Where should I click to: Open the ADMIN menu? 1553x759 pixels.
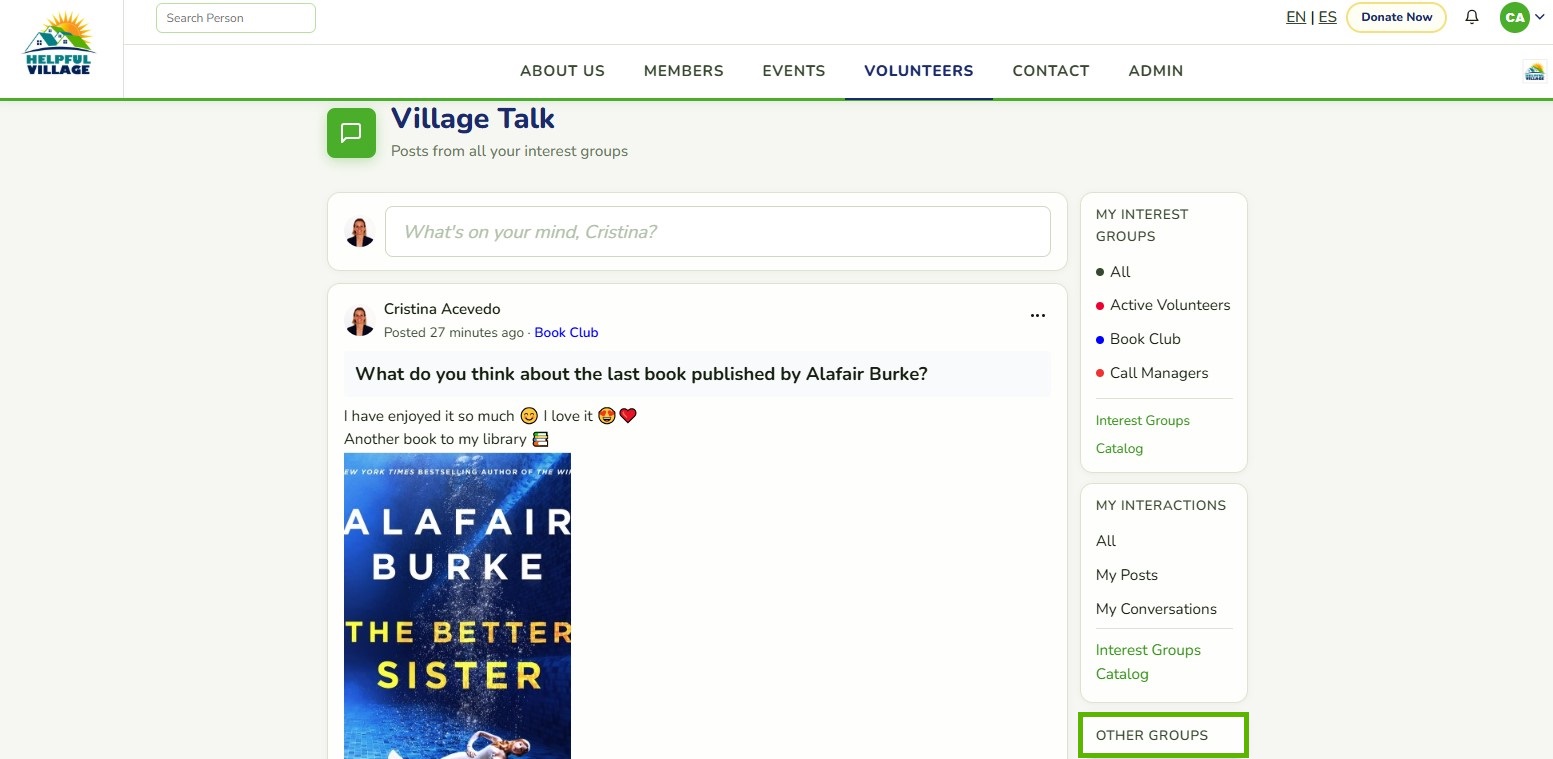pyautogui.click(x=1156, y=71)
